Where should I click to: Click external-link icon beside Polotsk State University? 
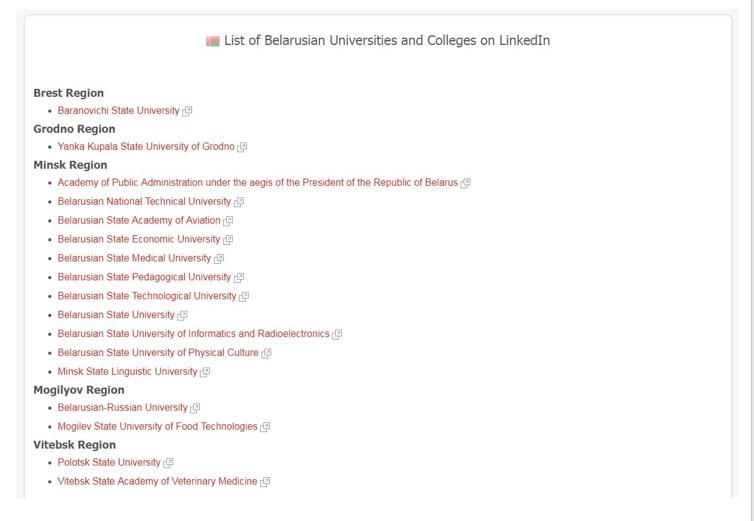point(168,463)
